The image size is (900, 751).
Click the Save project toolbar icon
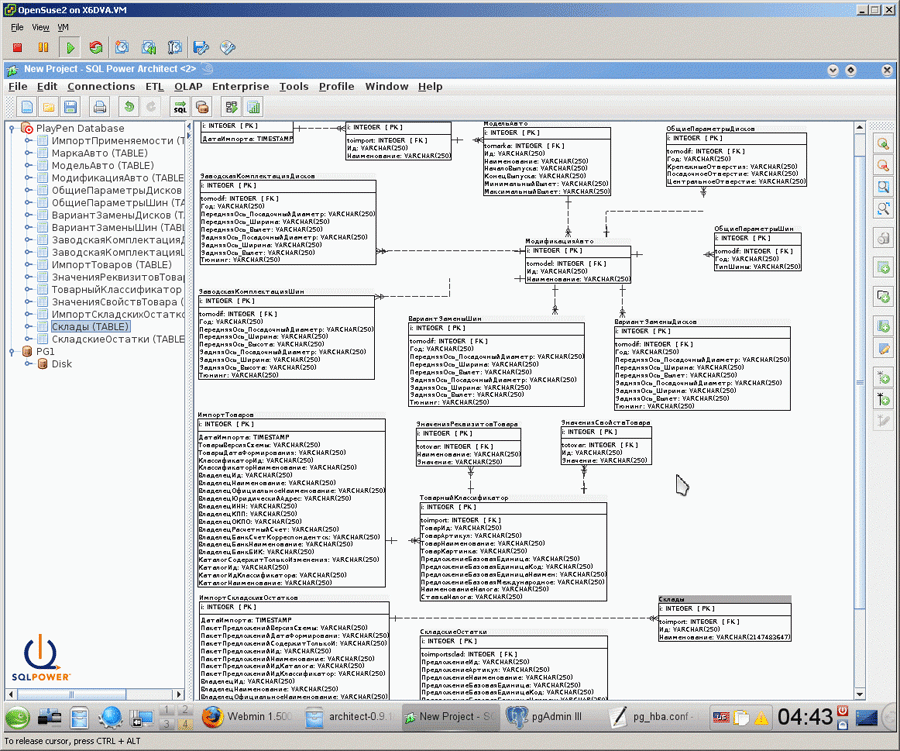70,107
